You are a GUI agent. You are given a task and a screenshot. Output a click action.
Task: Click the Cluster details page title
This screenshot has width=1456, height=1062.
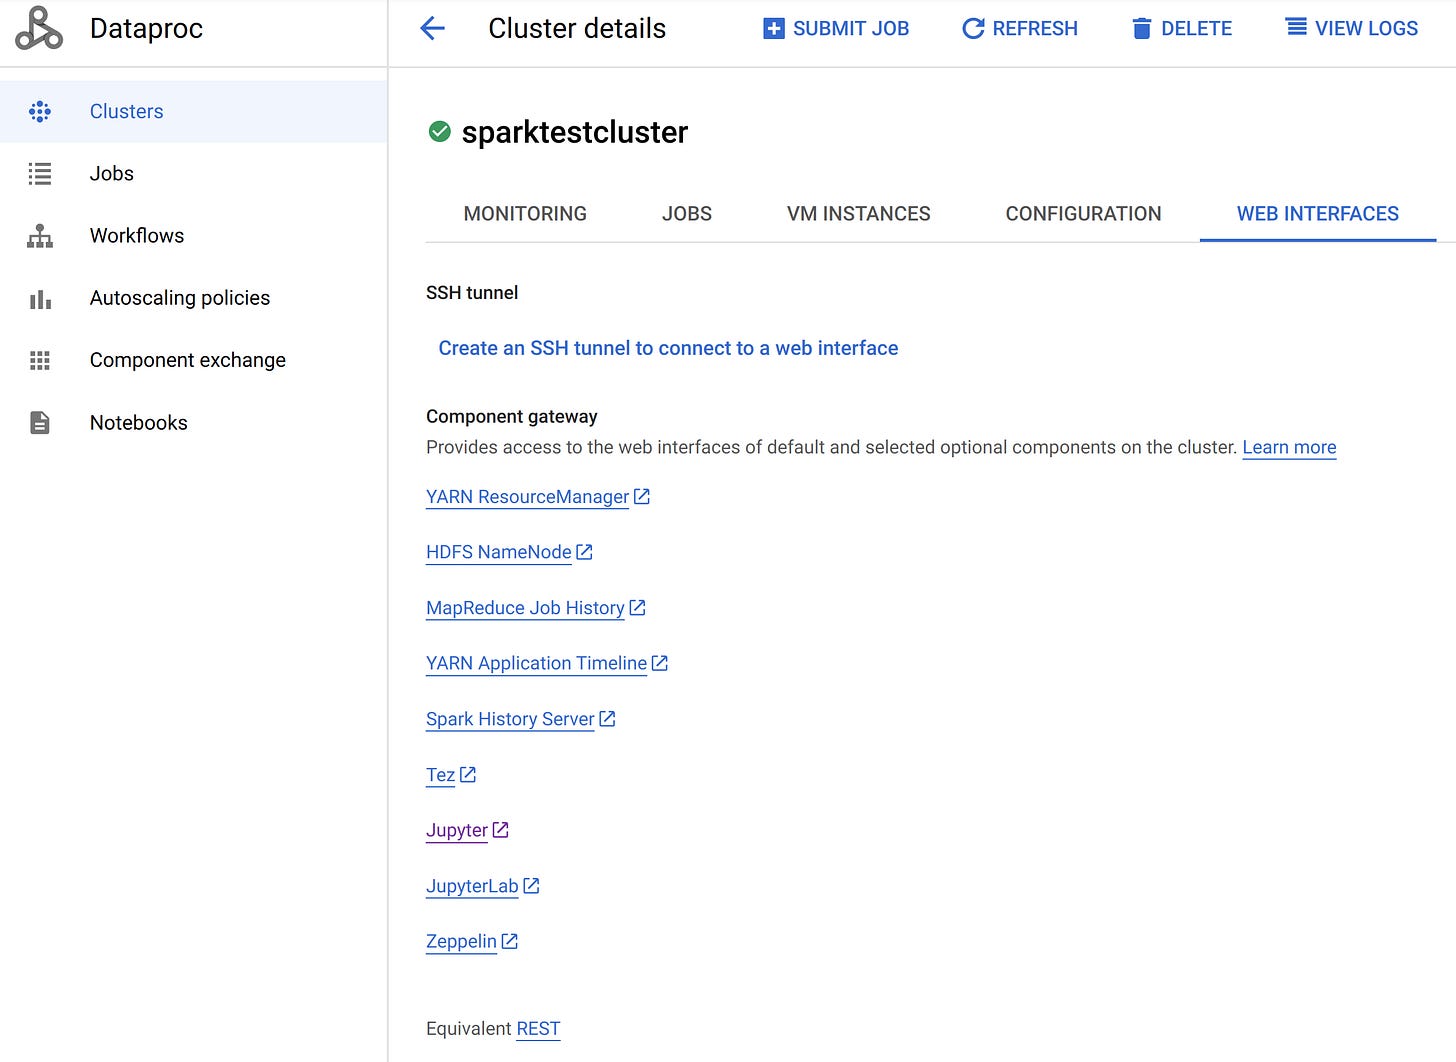pos(577,28)
